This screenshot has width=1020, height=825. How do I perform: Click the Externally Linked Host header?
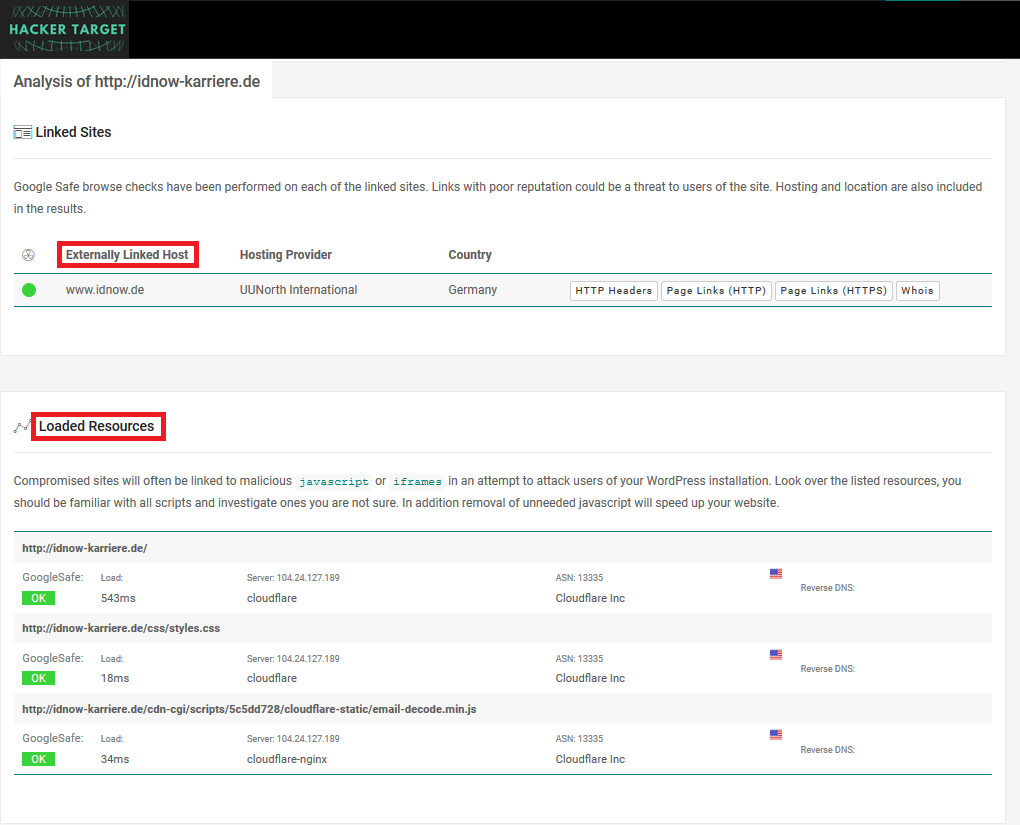tap(127, 255)
